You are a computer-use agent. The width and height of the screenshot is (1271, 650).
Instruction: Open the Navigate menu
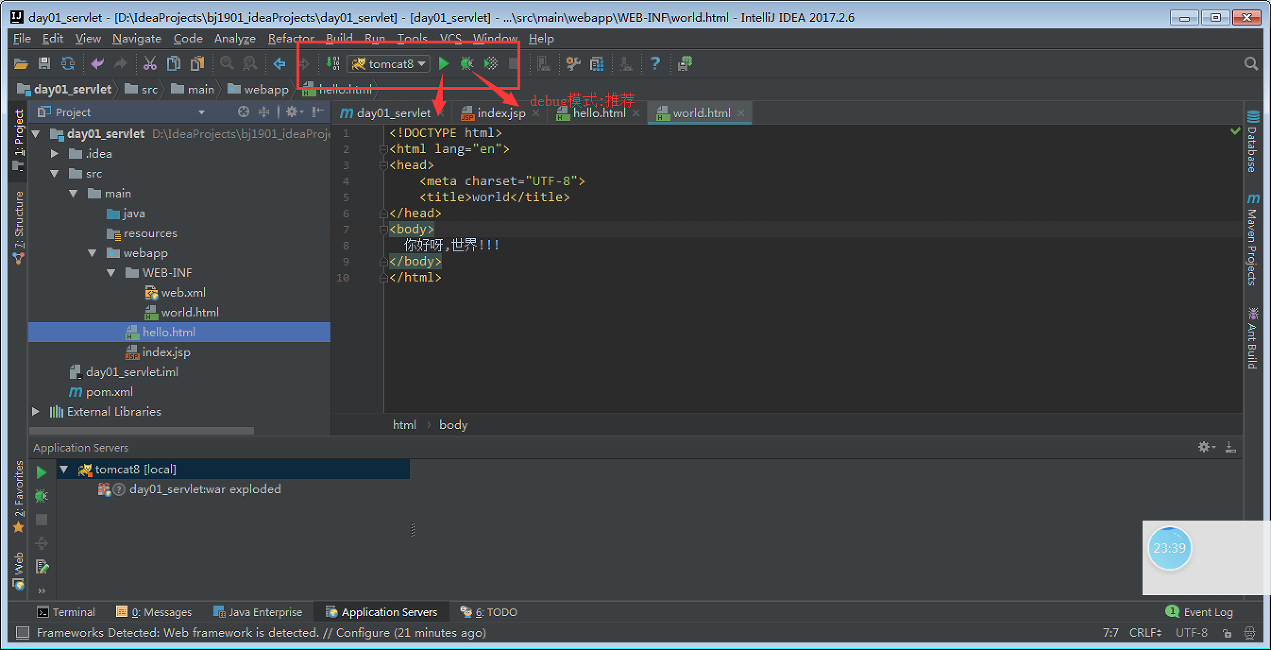tap(136, 39)
